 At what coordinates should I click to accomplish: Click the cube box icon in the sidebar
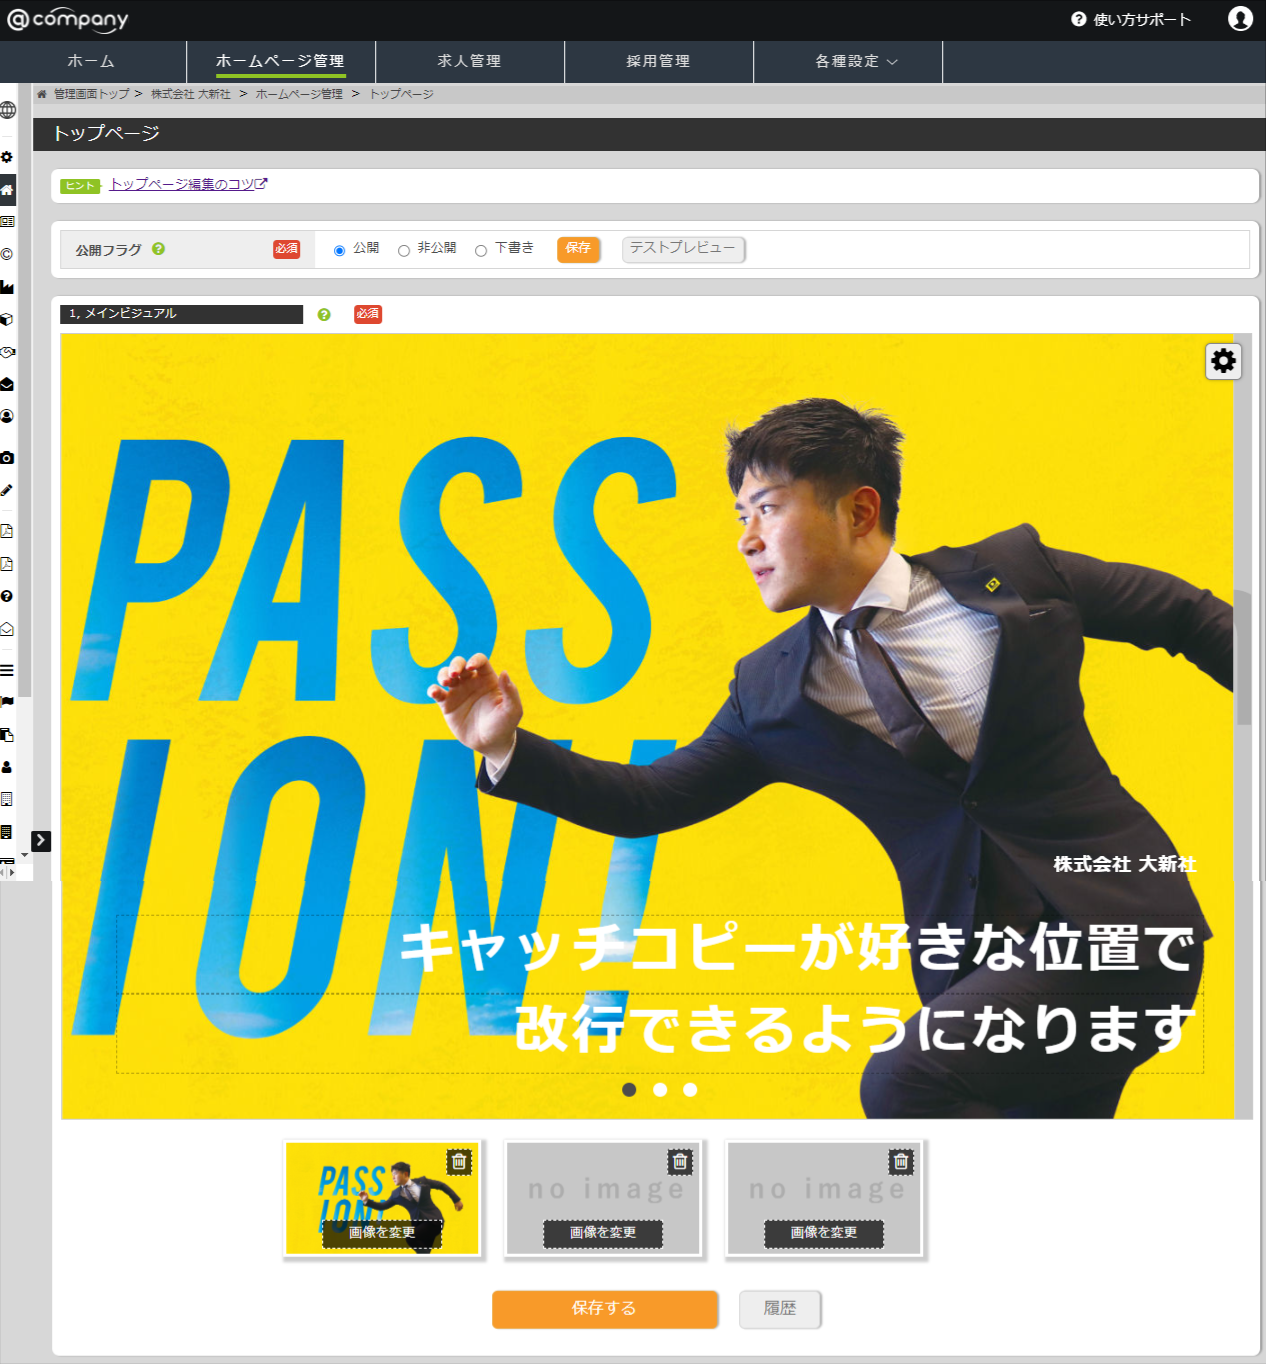pyautogui.click(x=7, y=320)
